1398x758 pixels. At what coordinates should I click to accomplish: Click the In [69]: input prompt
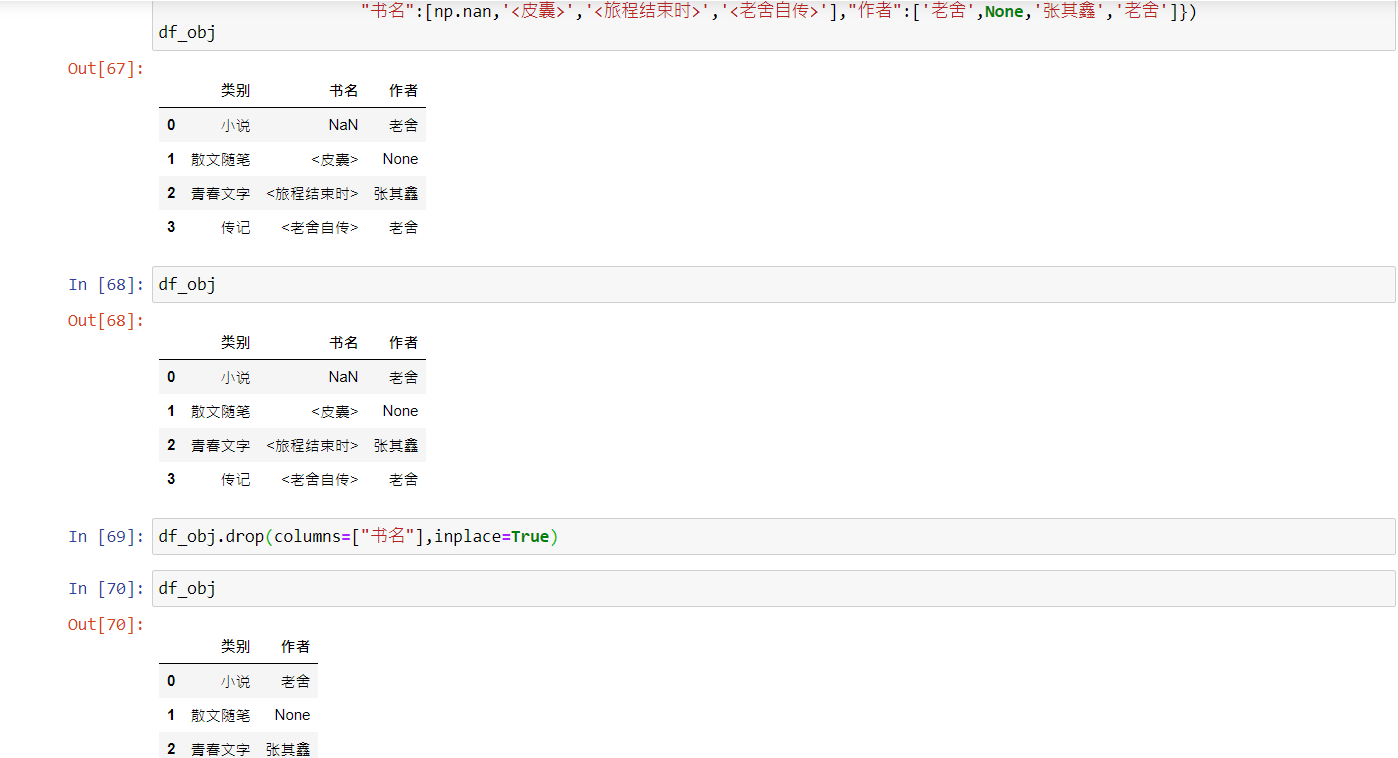click(106, 537)
